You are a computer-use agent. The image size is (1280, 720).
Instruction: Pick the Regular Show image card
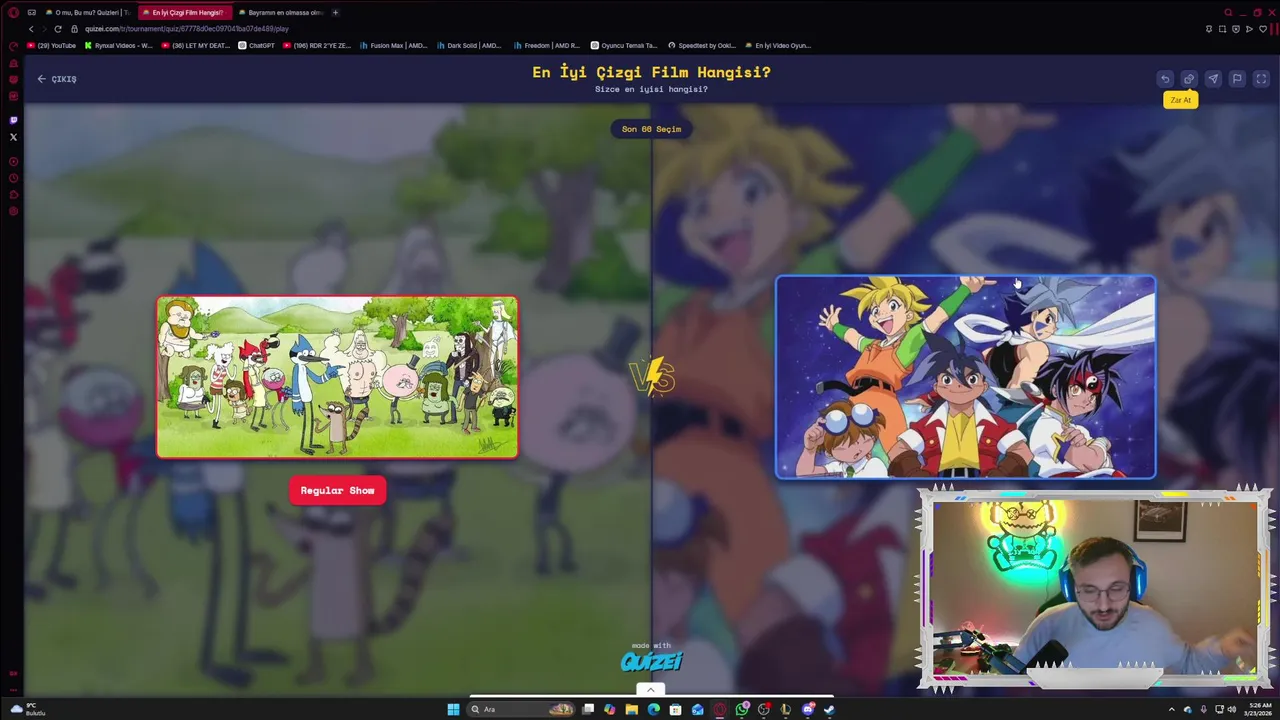pyautogui.click(x=337, y=377)
